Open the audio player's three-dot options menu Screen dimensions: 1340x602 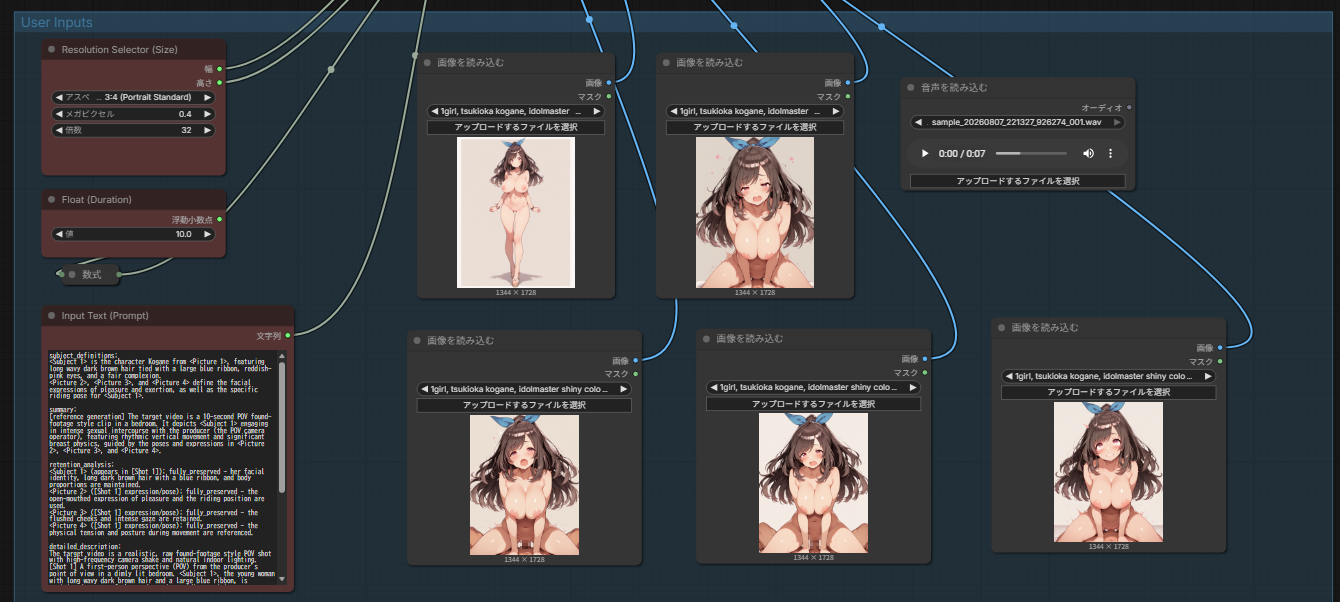click(1110, 153)
